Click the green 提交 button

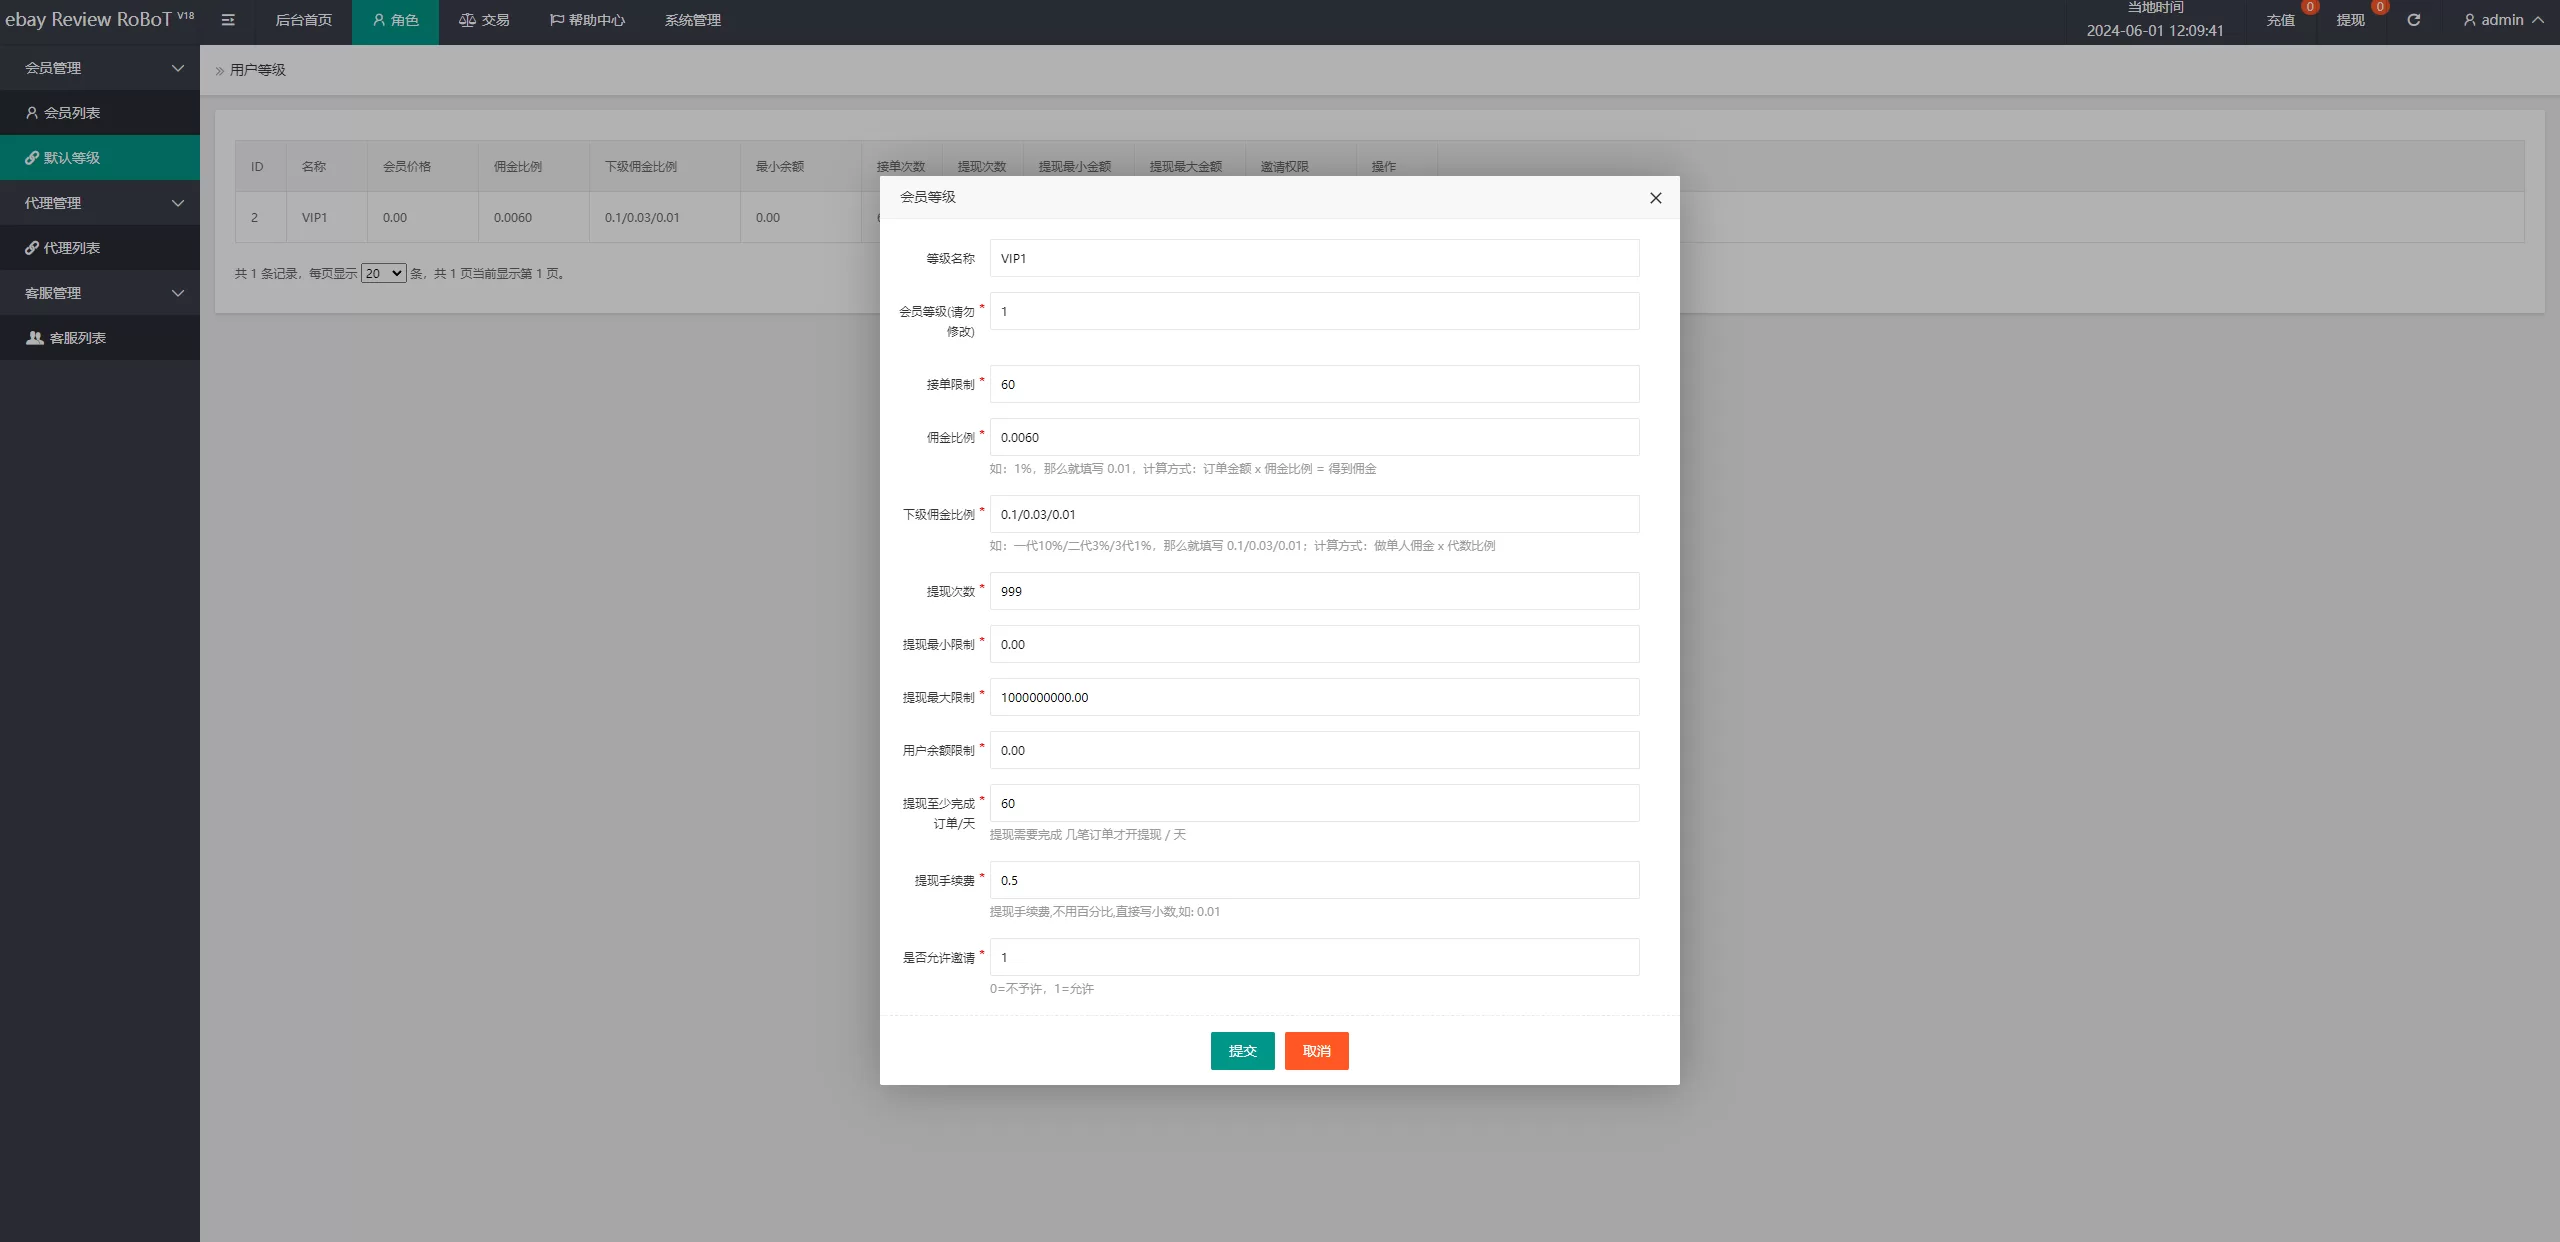1242,1051
